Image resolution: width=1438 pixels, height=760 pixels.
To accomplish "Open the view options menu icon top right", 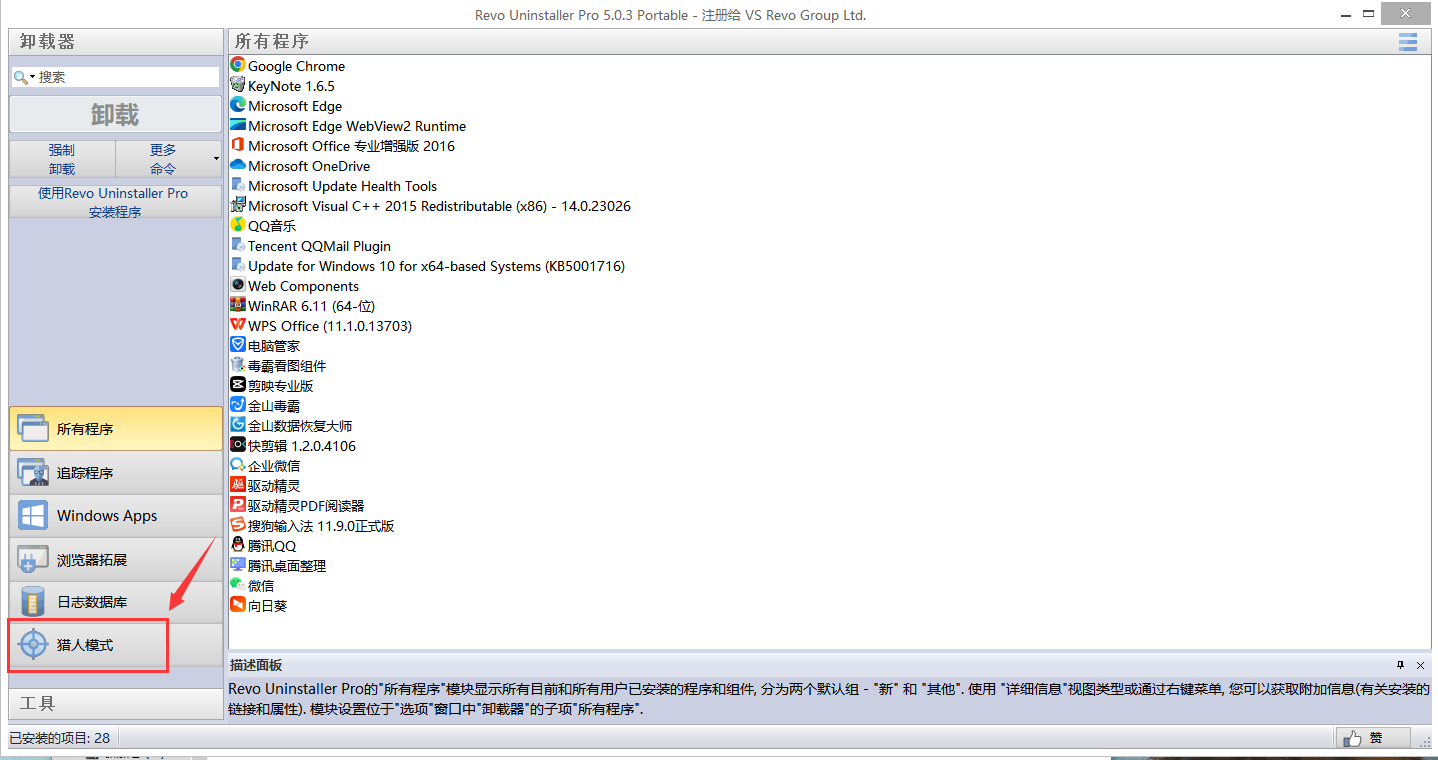I will pos(1408,41).
